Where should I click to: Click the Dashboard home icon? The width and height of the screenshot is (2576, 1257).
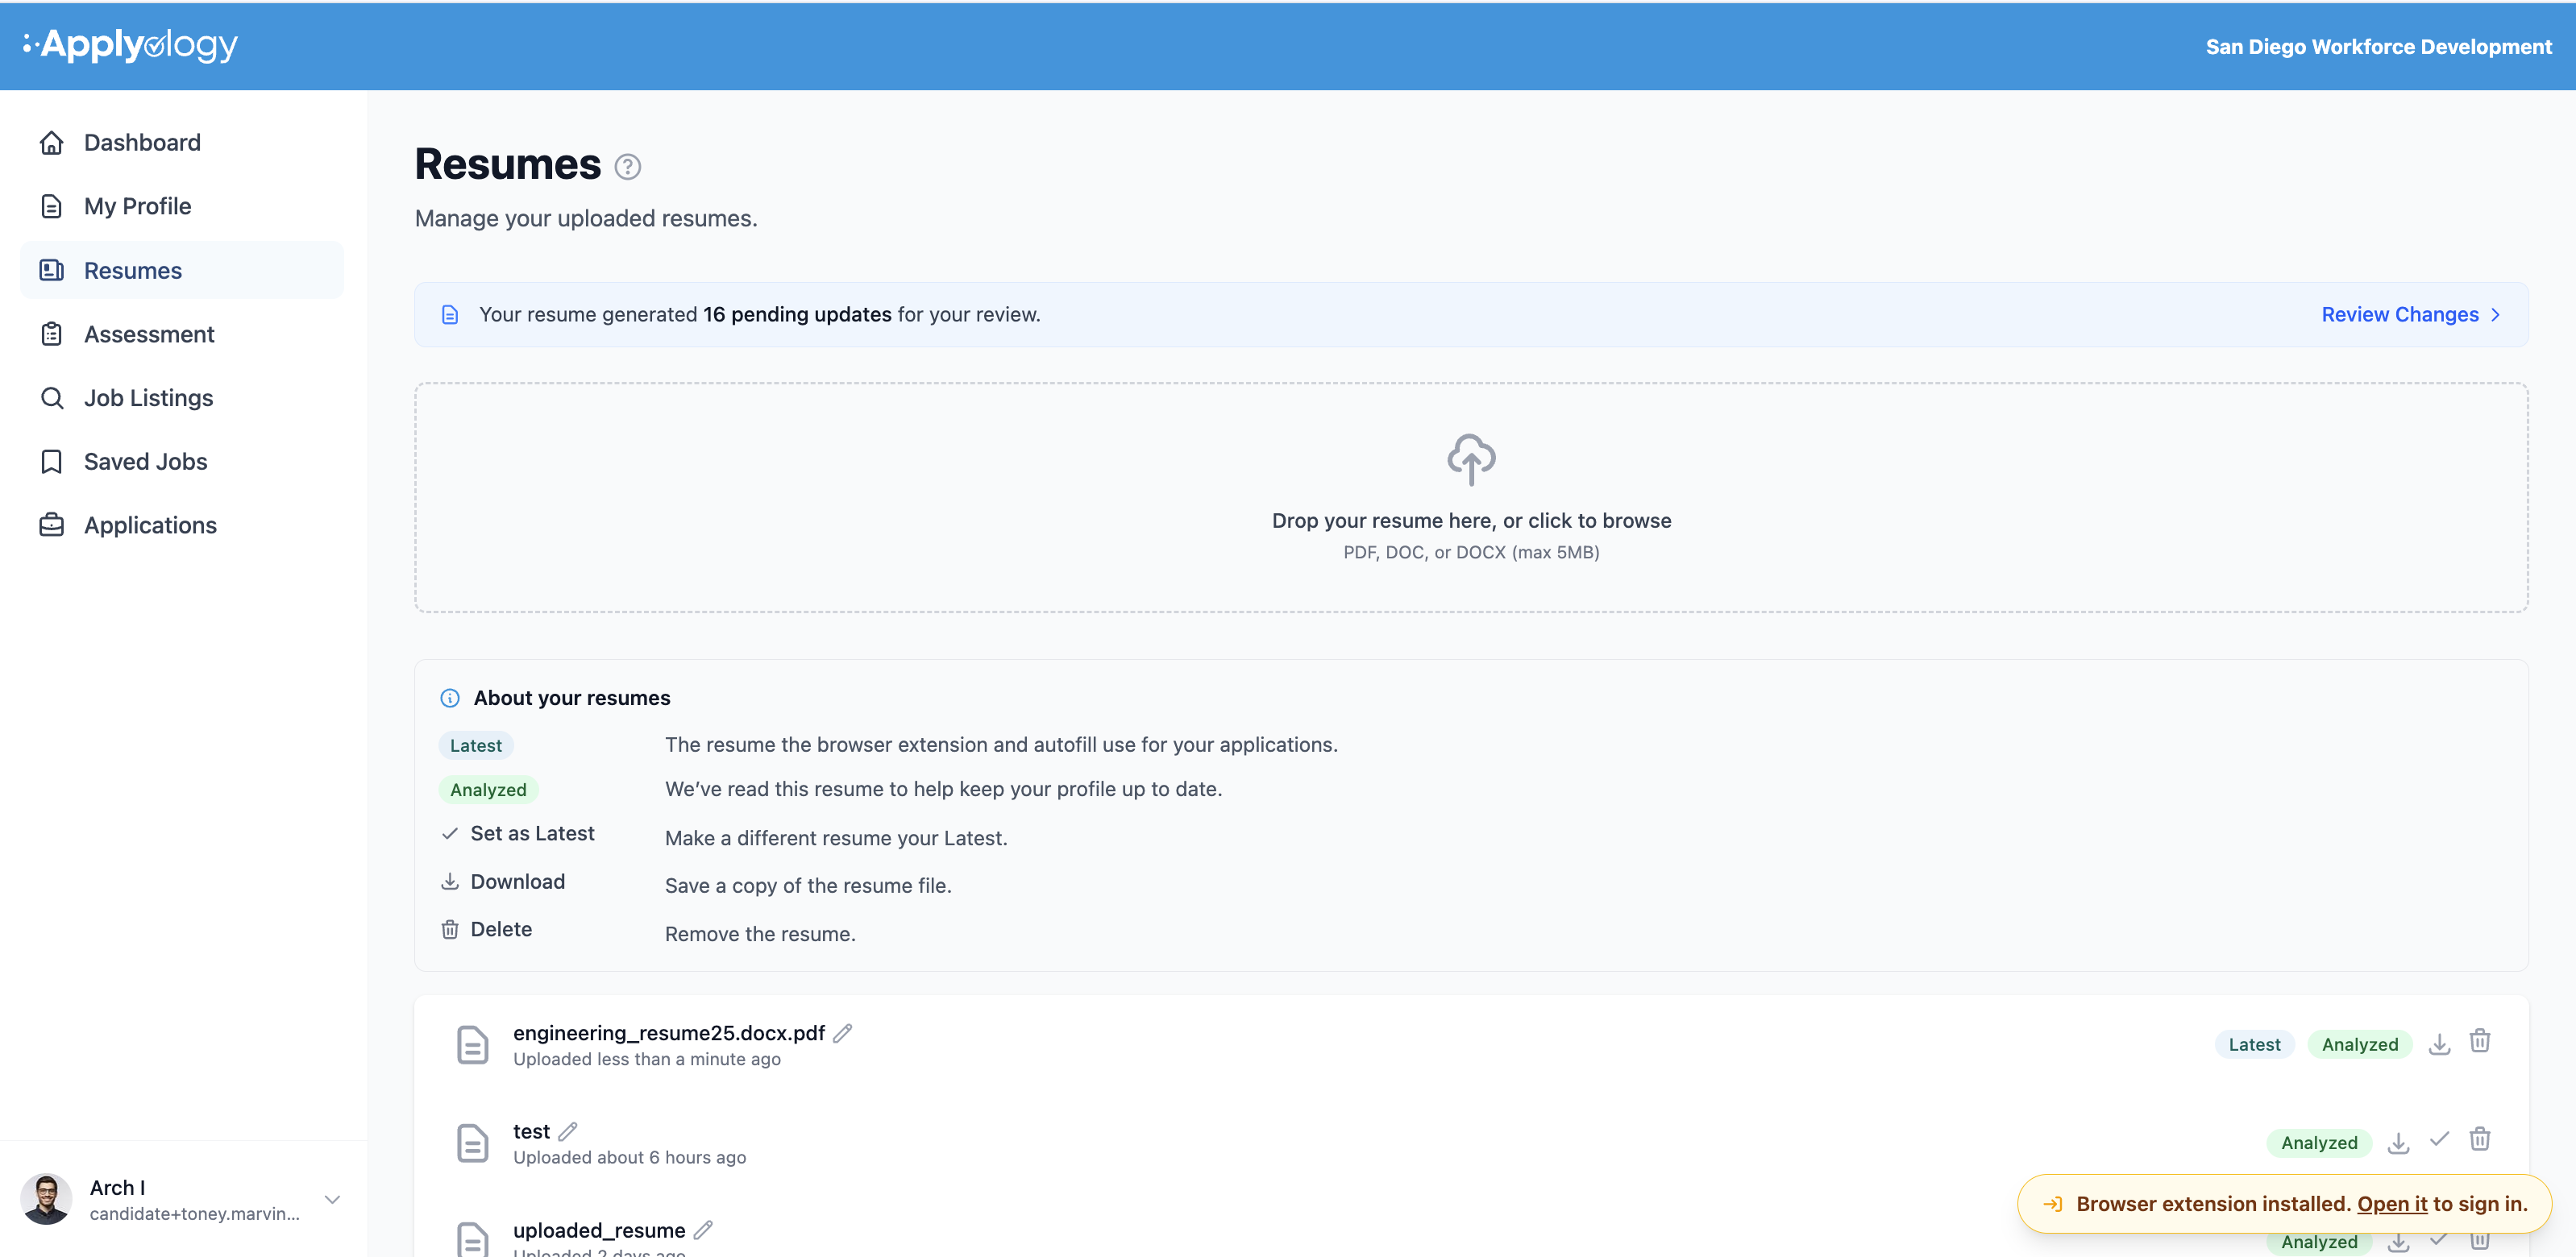pos(52,143)
